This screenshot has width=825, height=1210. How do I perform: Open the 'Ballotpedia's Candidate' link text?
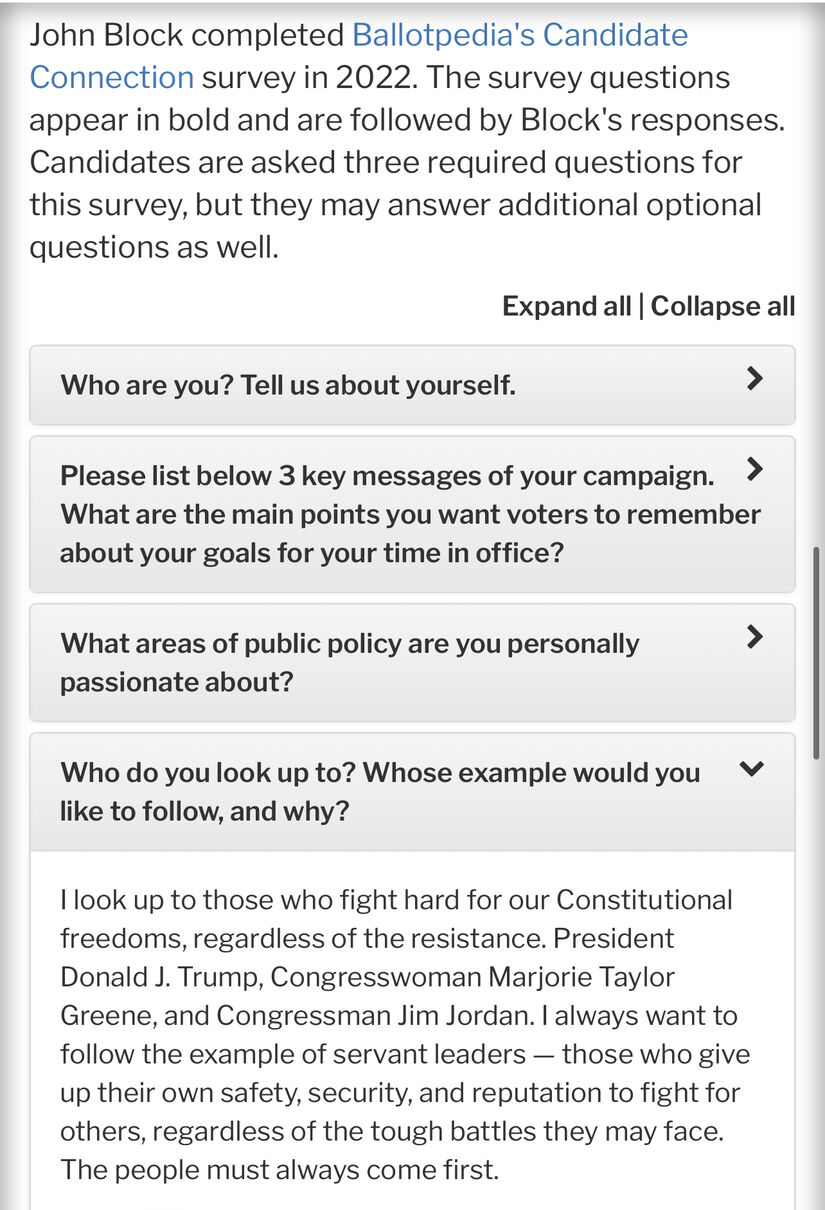(x=520, y=35)
